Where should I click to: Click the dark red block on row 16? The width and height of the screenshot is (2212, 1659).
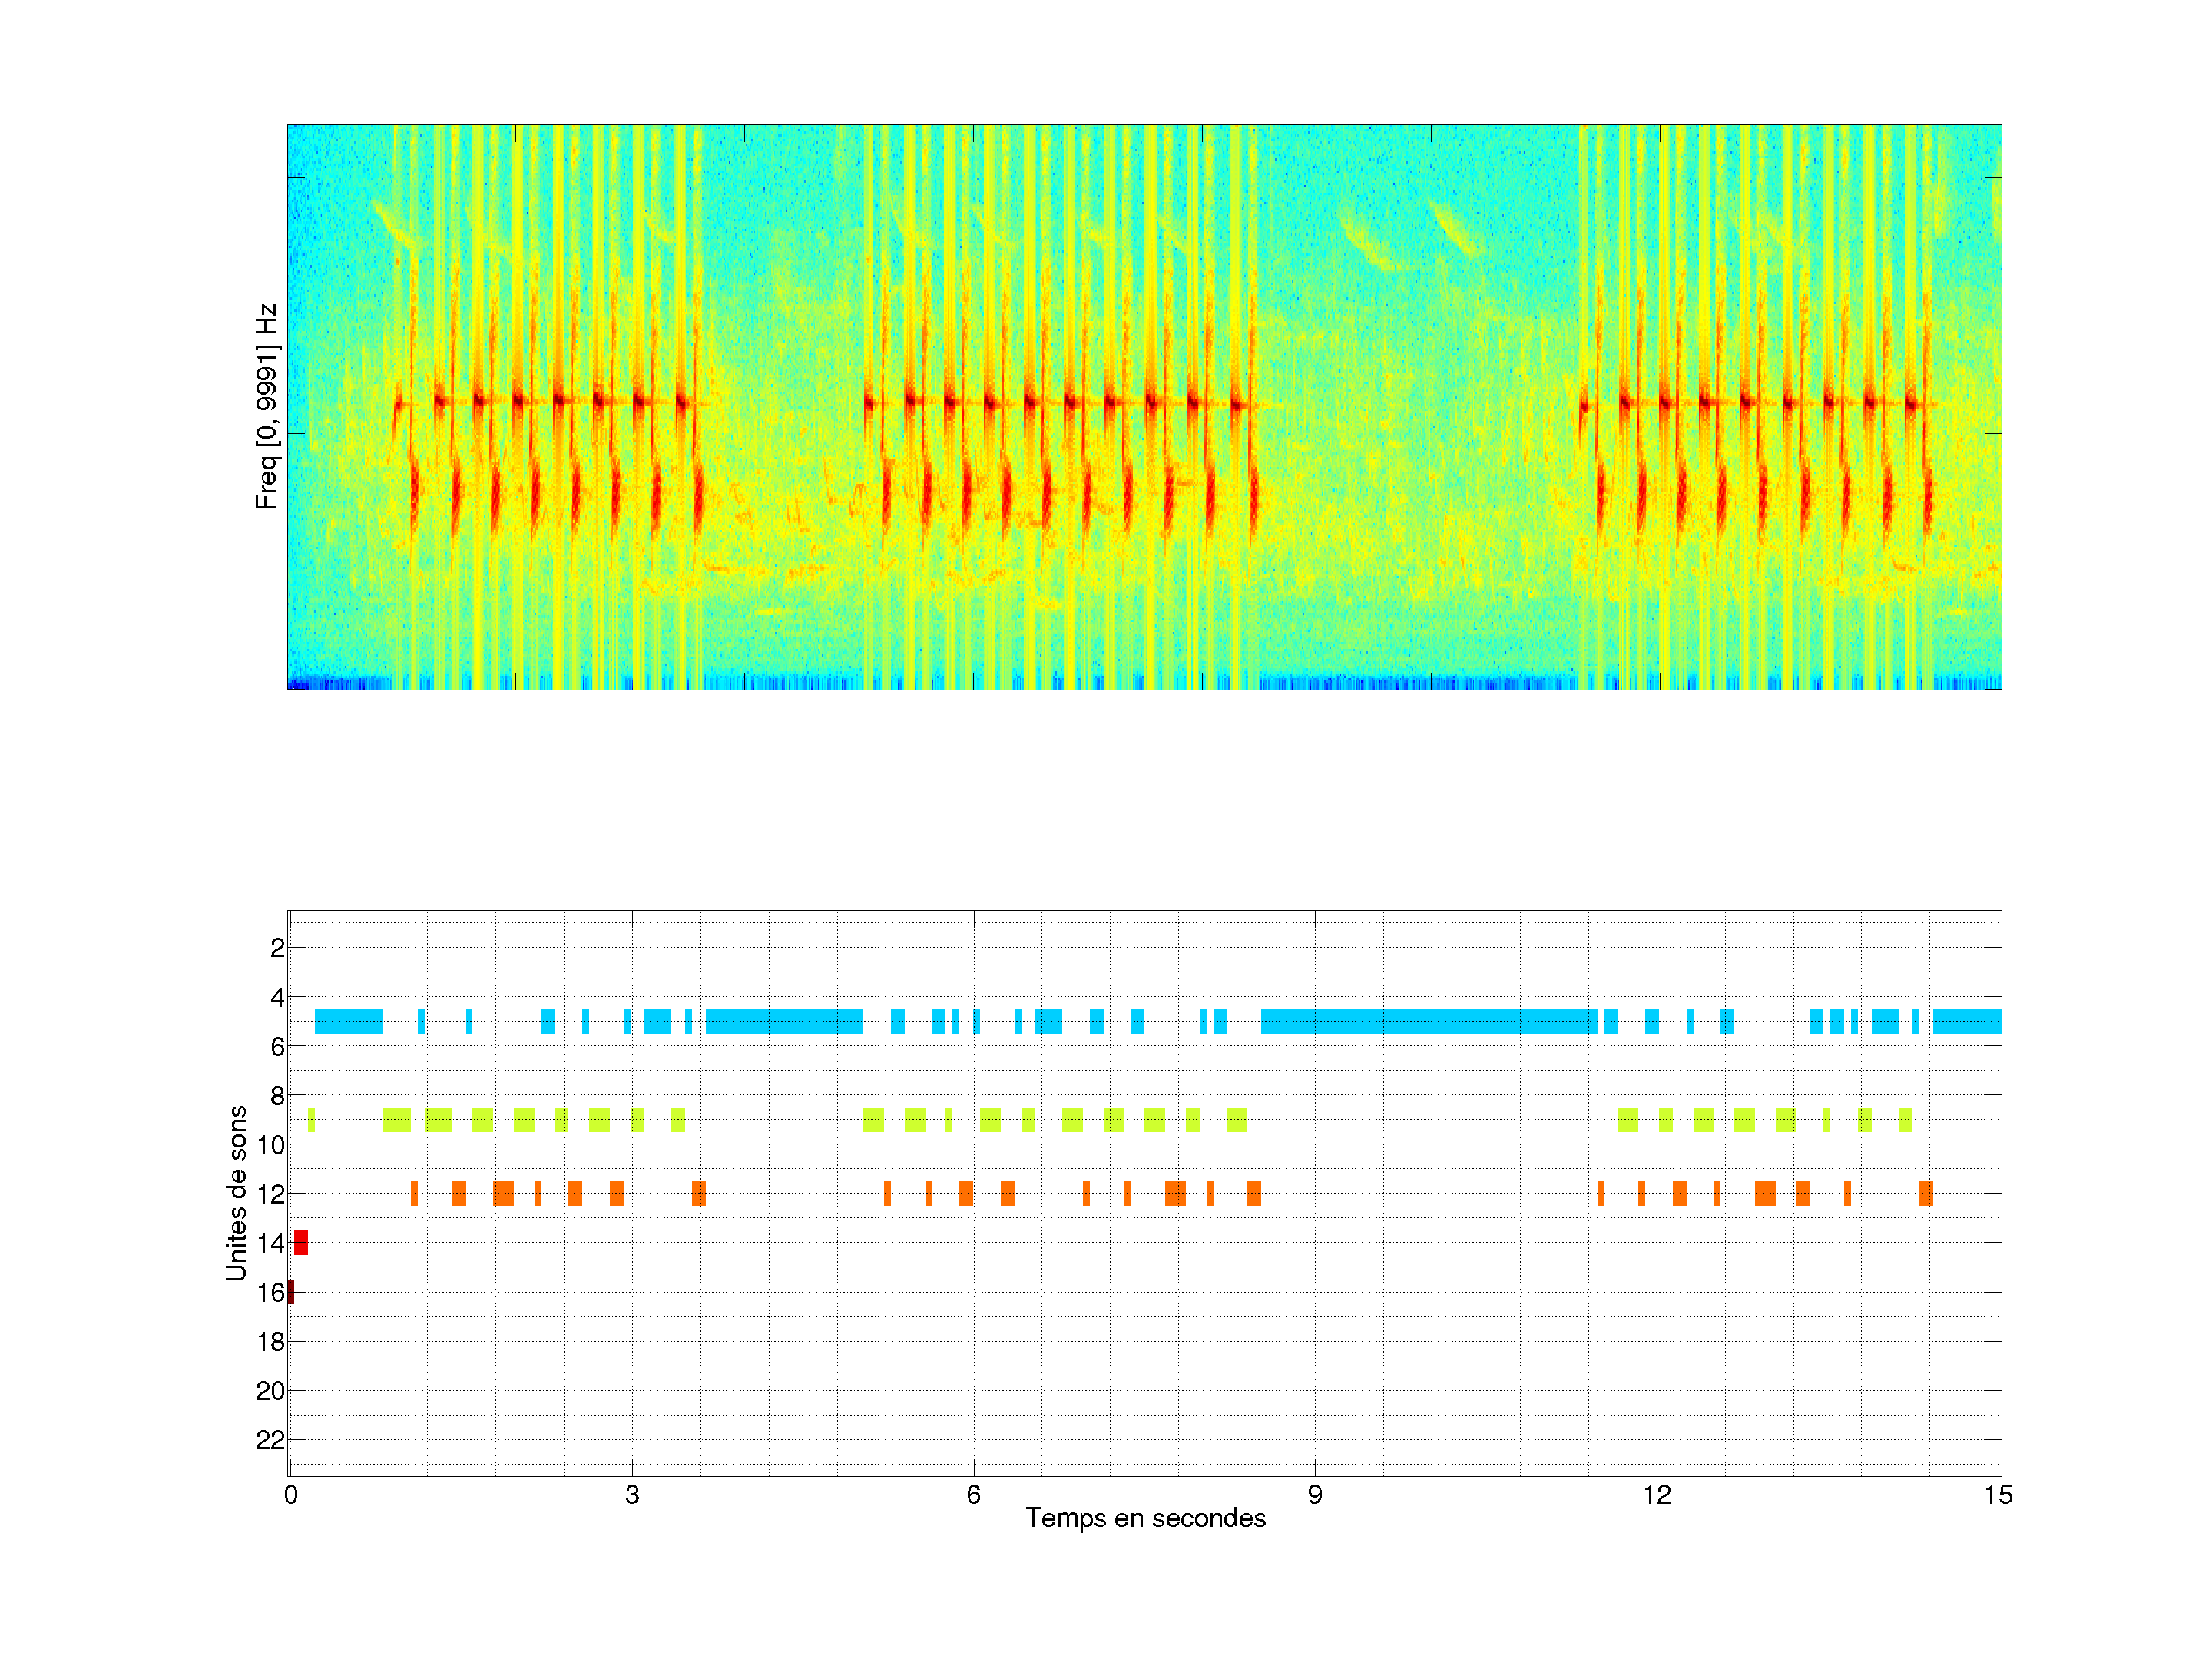291,1291
